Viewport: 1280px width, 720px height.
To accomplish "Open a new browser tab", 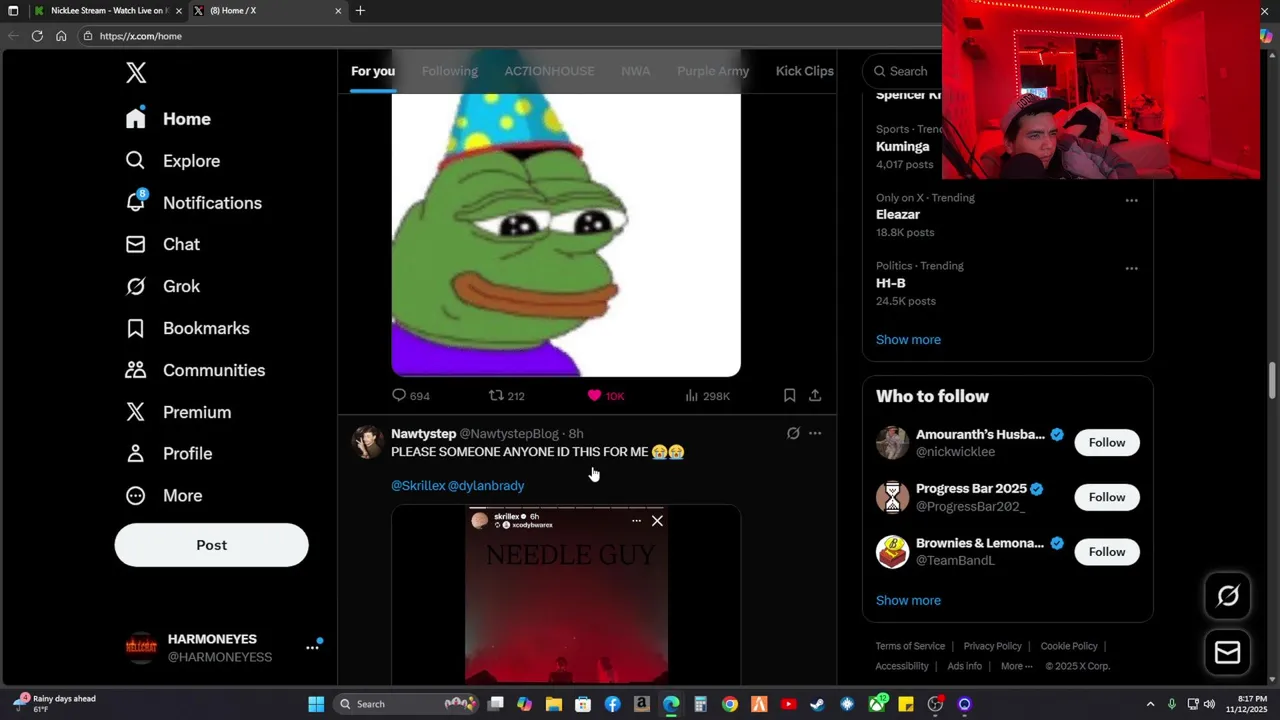I will coord(360,11).
